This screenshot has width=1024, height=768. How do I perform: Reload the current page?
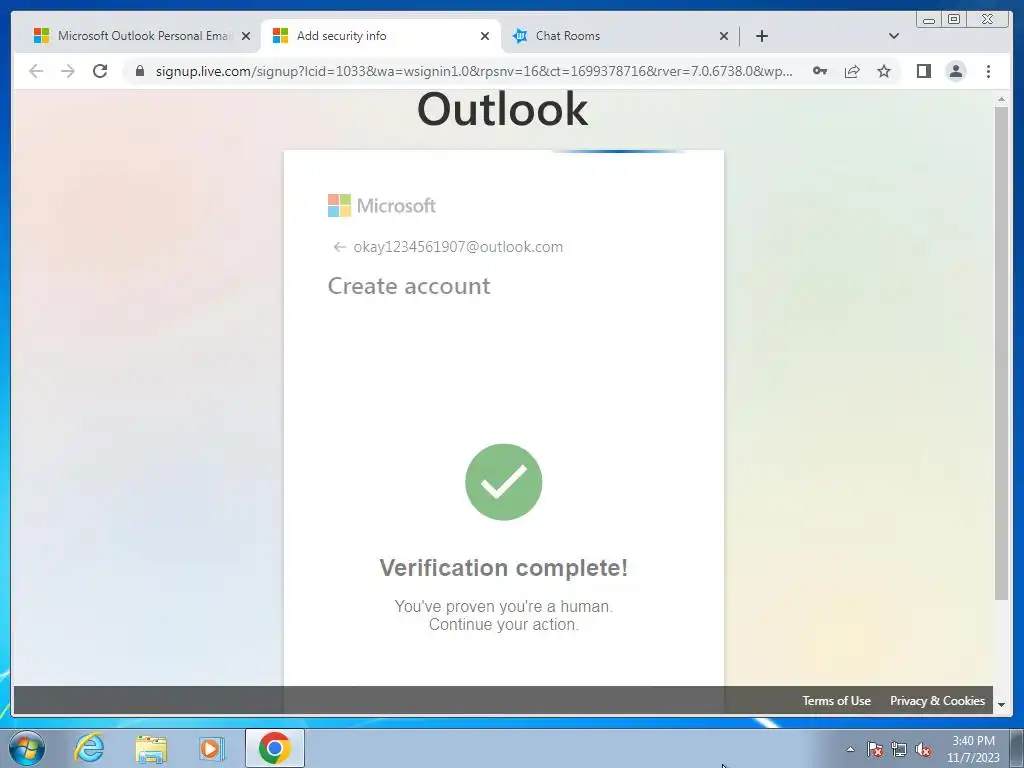pos(100,71)
